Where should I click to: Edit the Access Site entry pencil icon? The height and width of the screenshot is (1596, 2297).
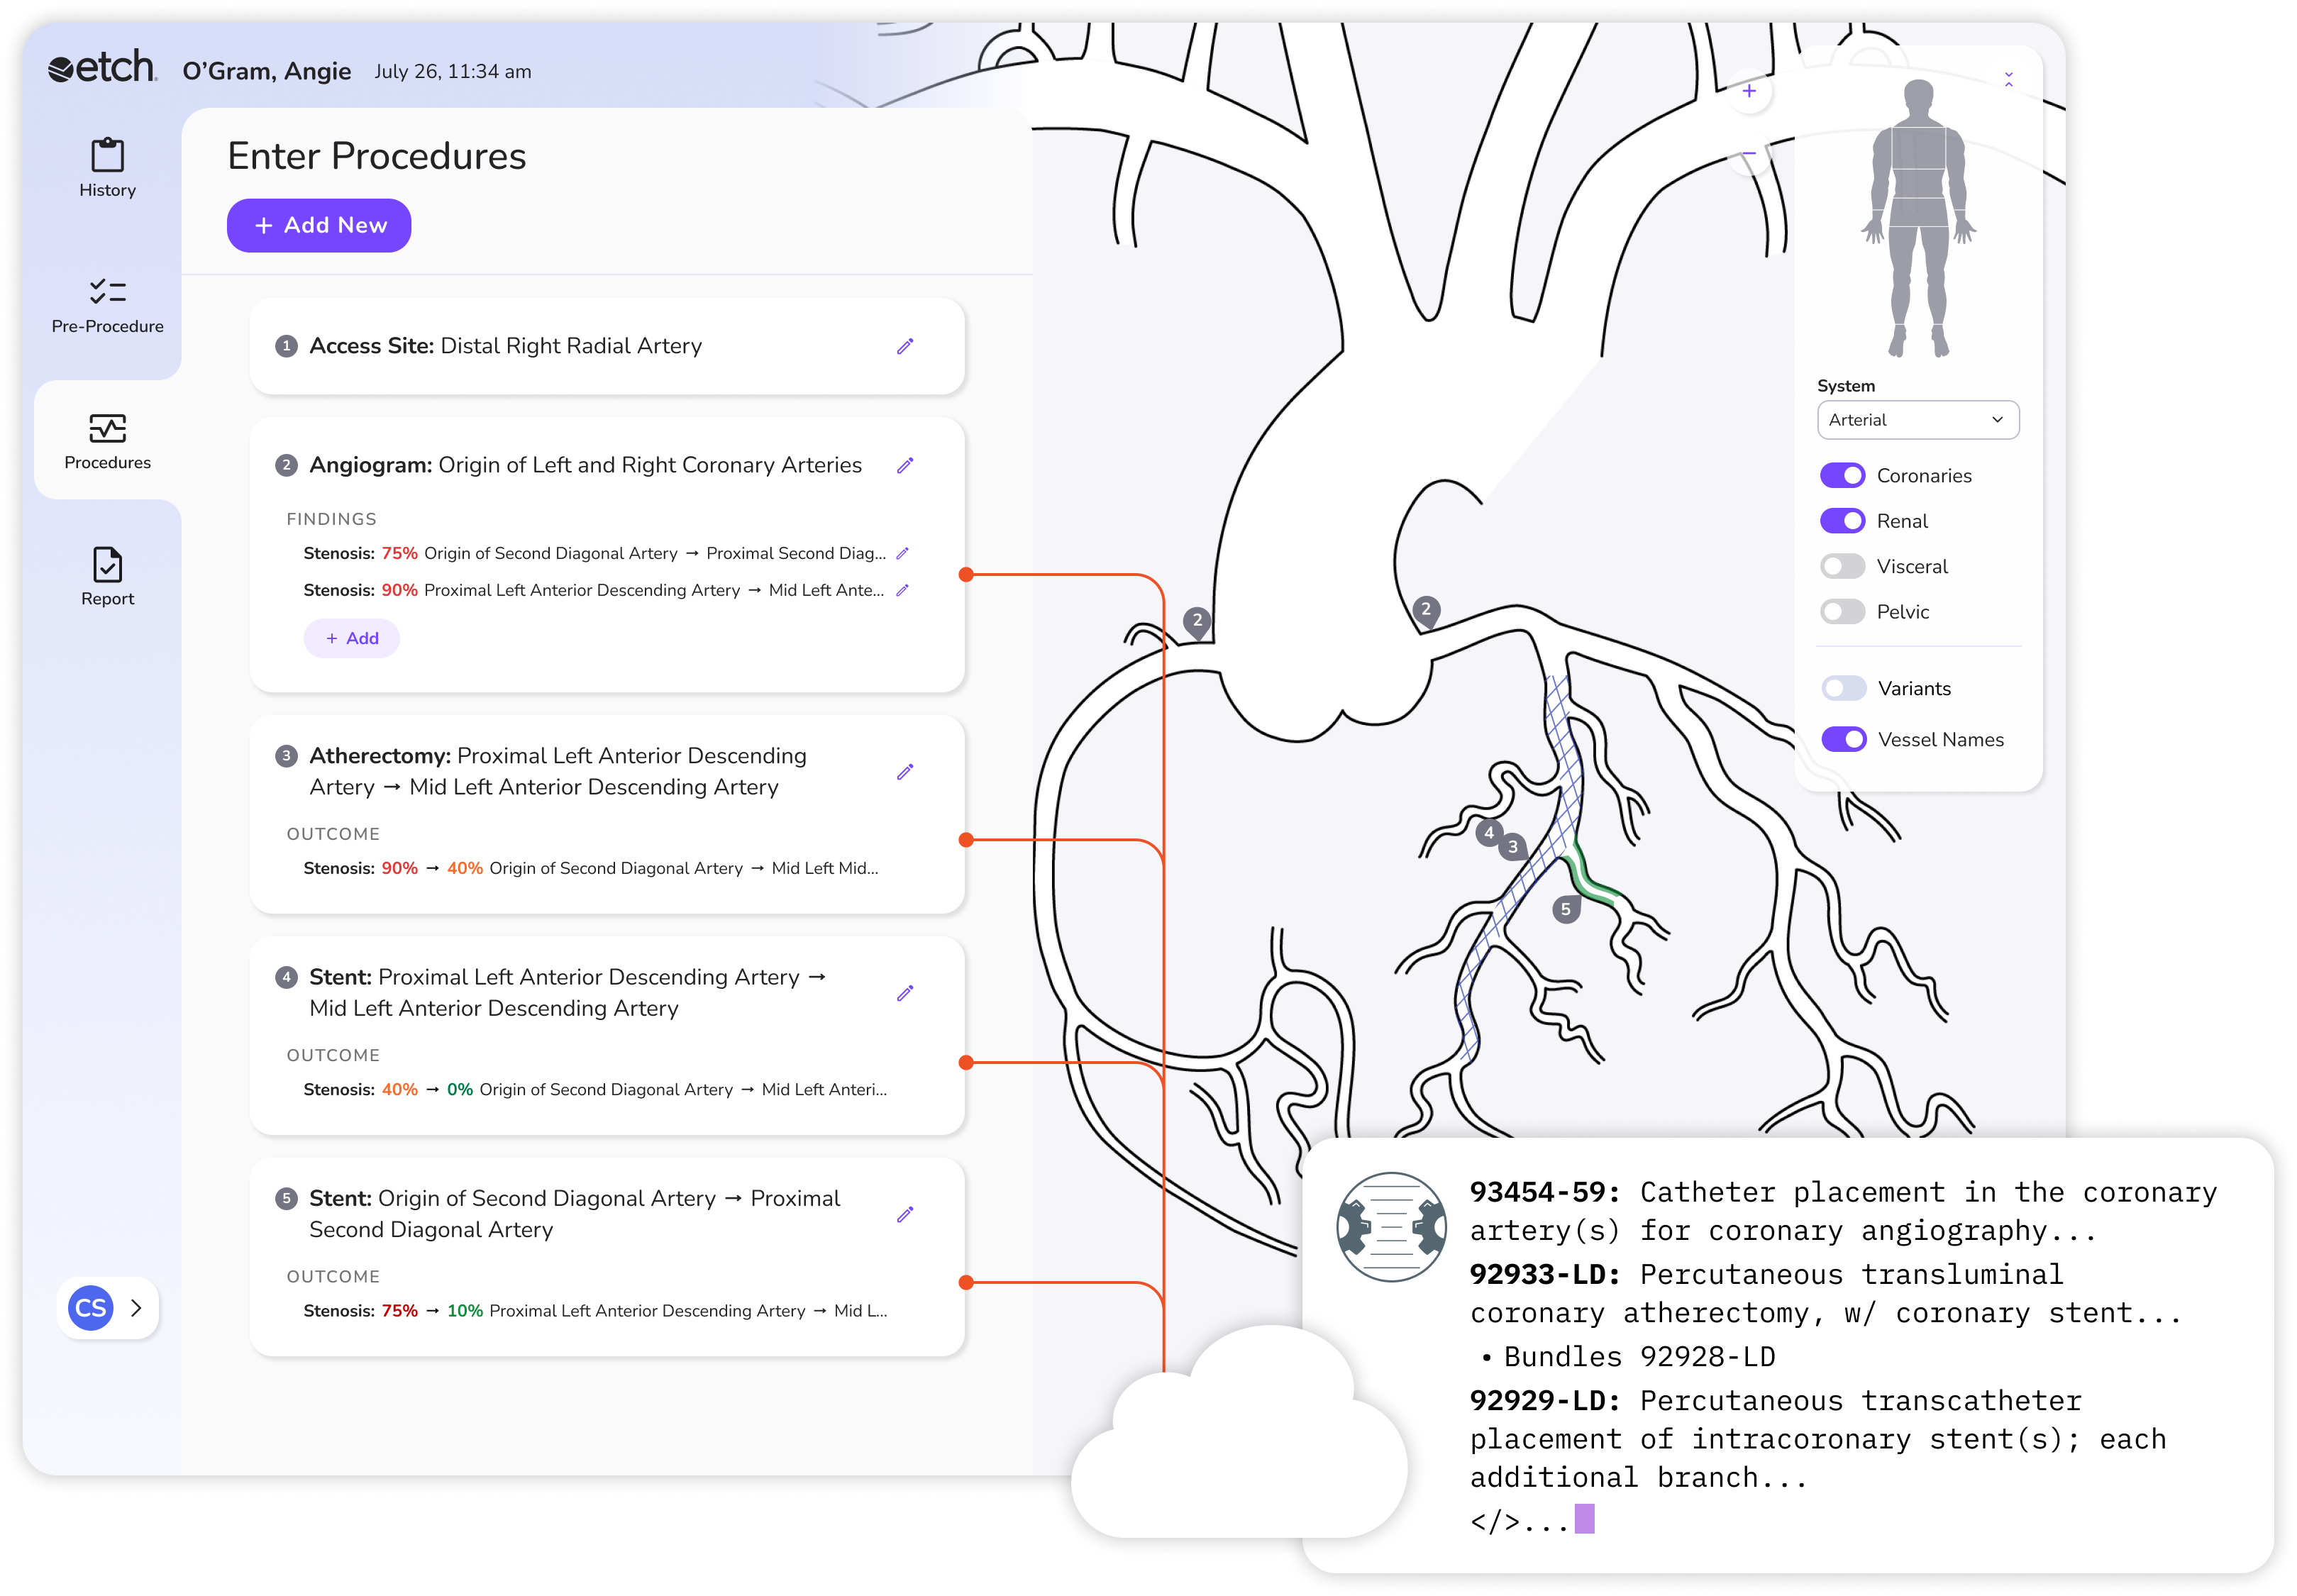[905, 346]
